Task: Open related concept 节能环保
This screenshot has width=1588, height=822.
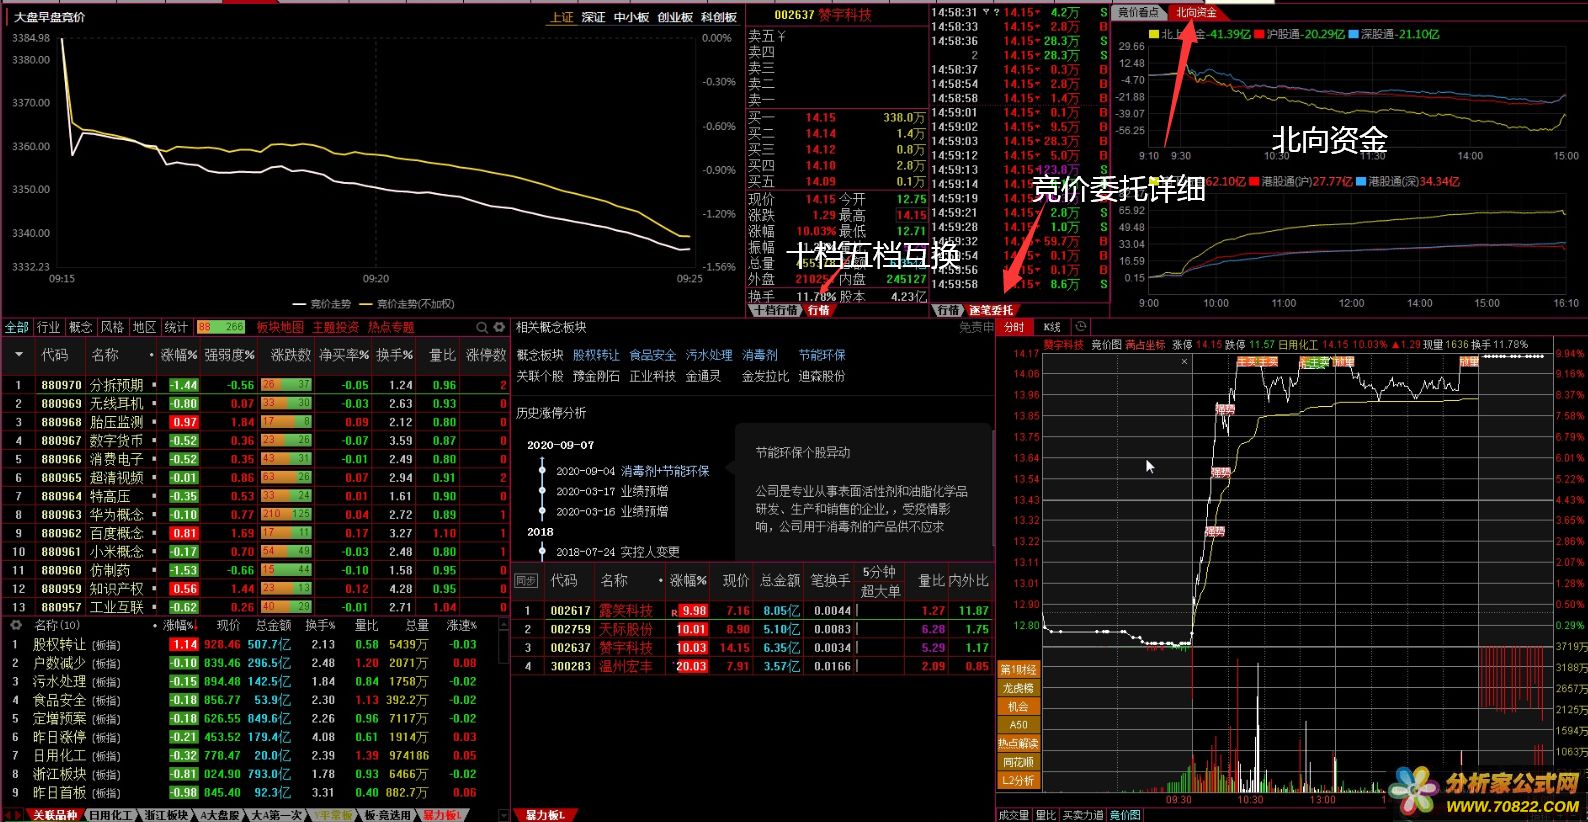Action: click(x=822, y=355)
